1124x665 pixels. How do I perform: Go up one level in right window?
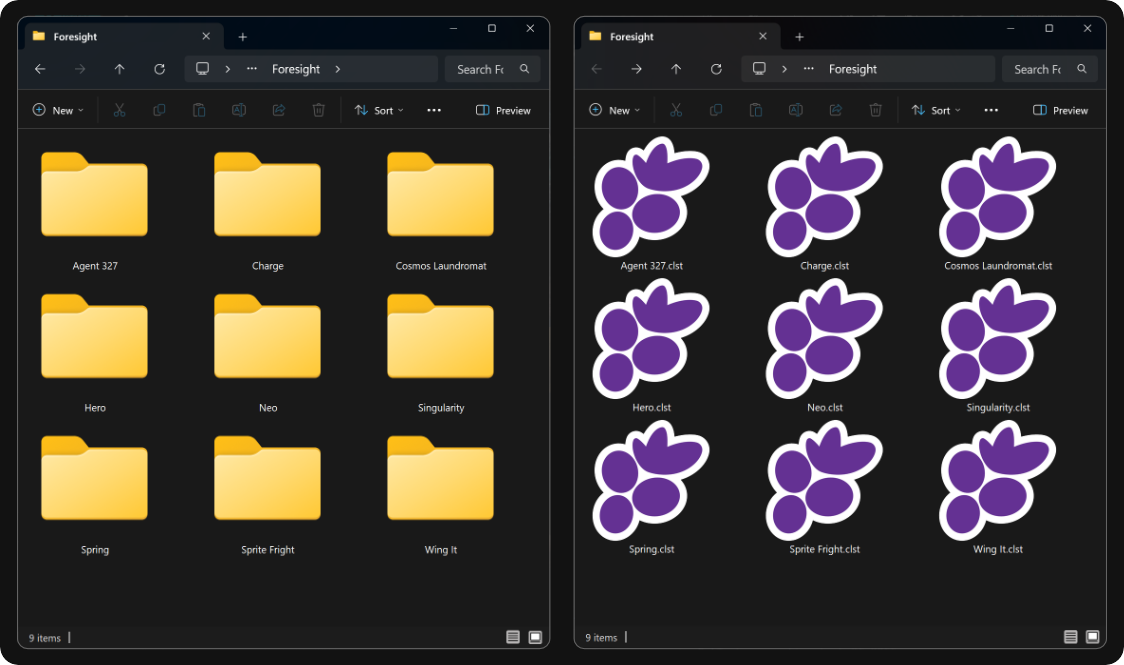pos(676,69)
